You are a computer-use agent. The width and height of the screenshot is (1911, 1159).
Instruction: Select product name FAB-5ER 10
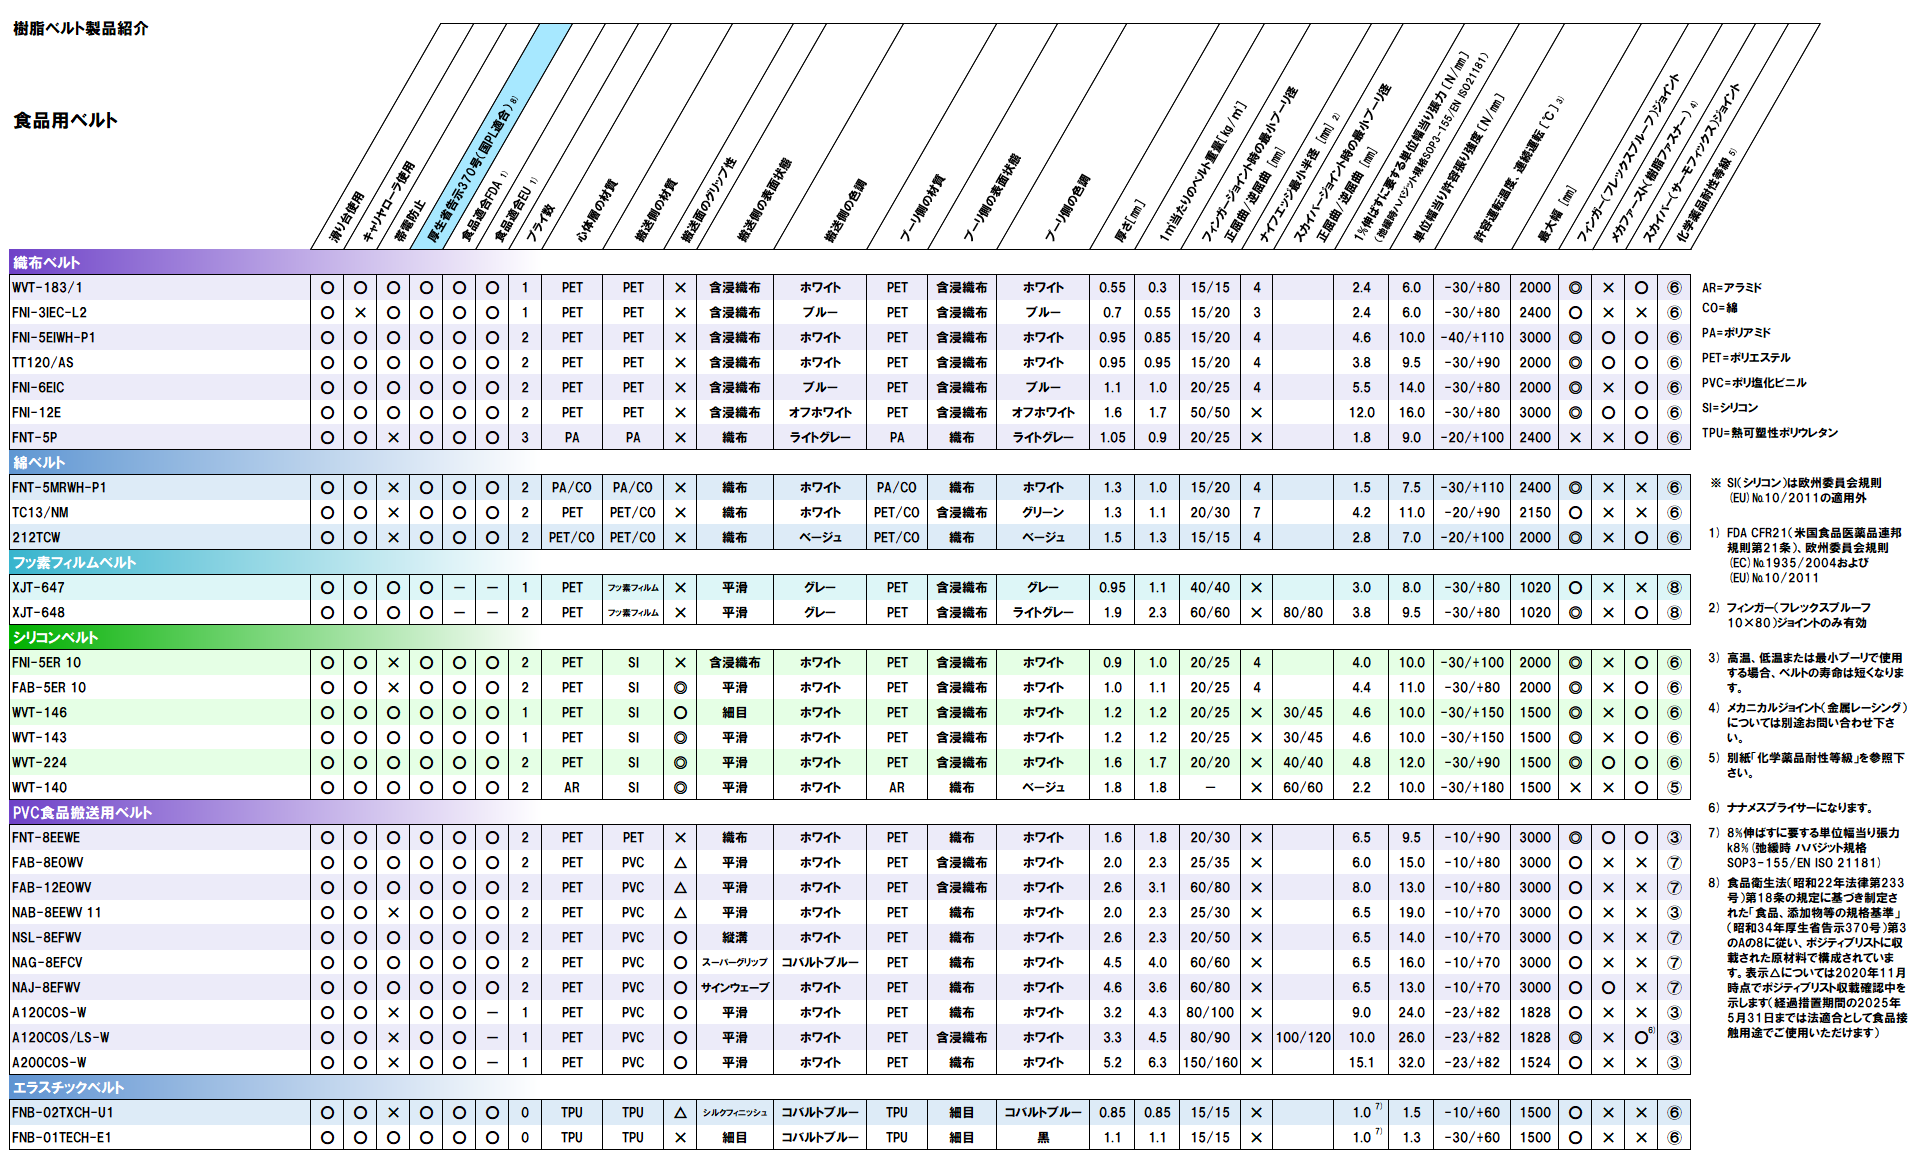49,687
